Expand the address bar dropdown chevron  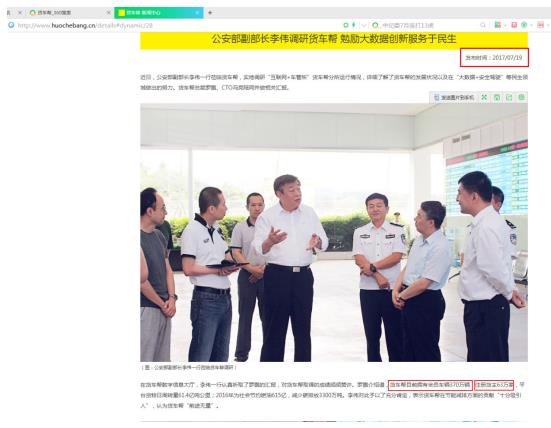364,25
